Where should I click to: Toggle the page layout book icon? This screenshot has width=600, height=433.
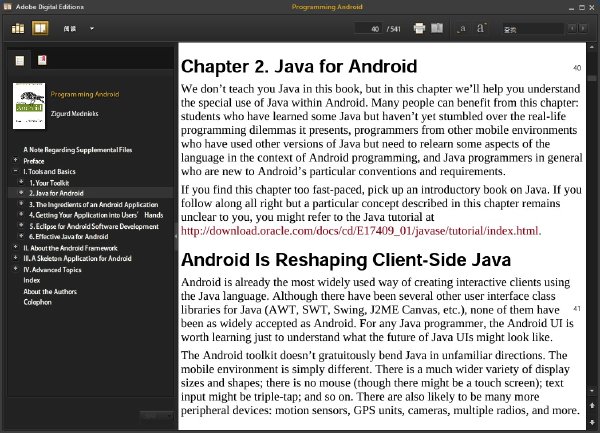(437, 28)
